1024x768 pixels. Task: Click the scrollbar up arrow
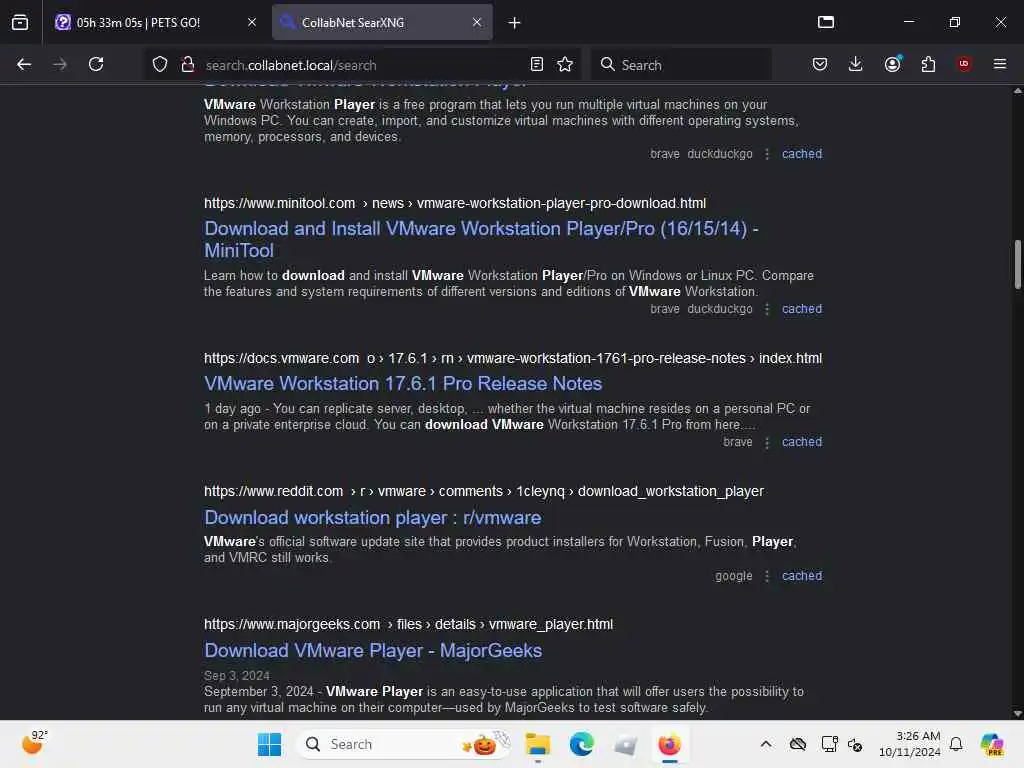tap(1017, 91)
